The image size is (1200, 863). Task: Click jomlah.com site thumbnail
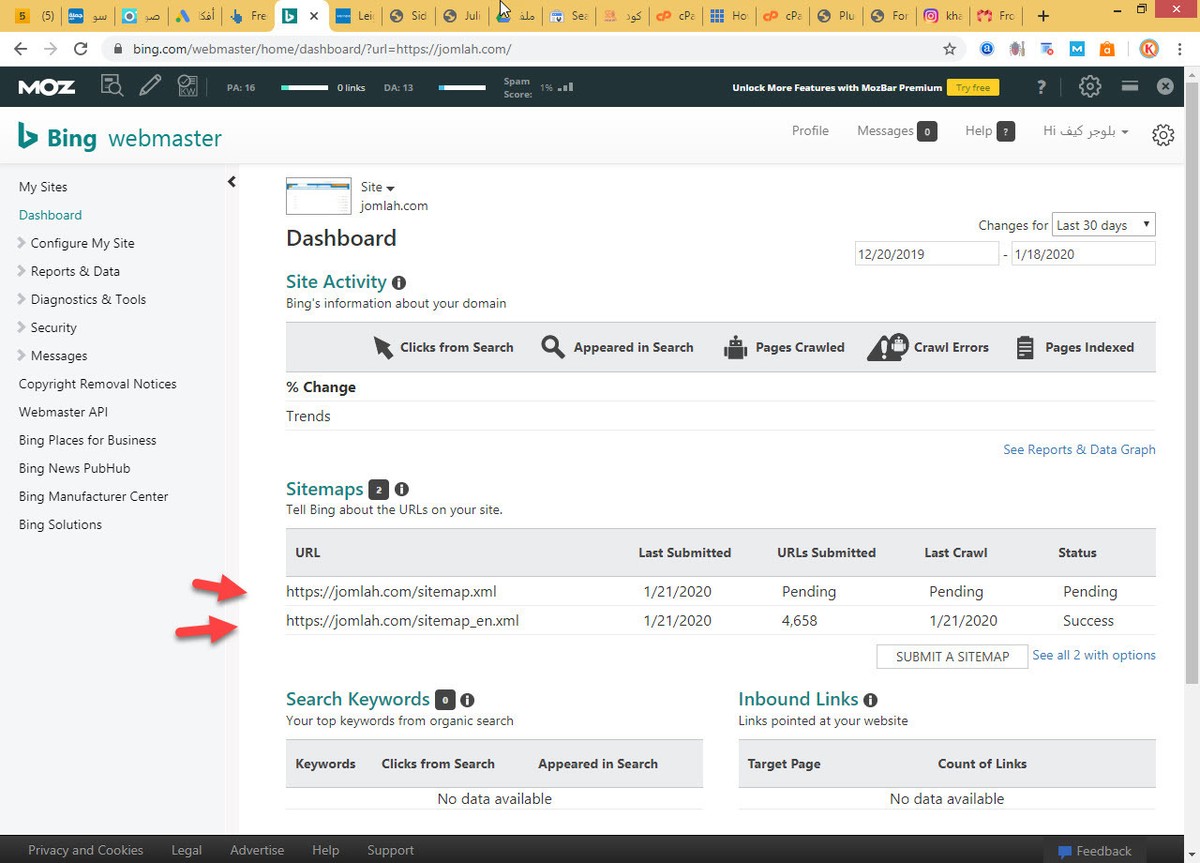coord(319,196)
